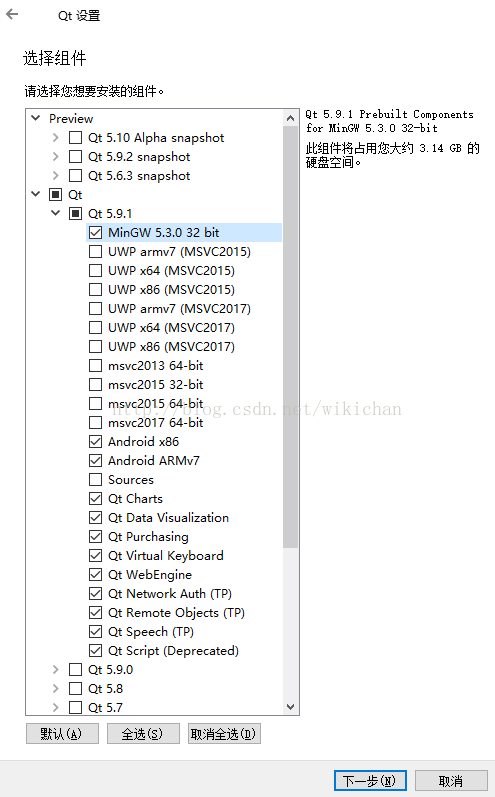This screenshot has width=495, height=797.
Task: Click the 默认(A) default button
Action: tap(62, 733)
